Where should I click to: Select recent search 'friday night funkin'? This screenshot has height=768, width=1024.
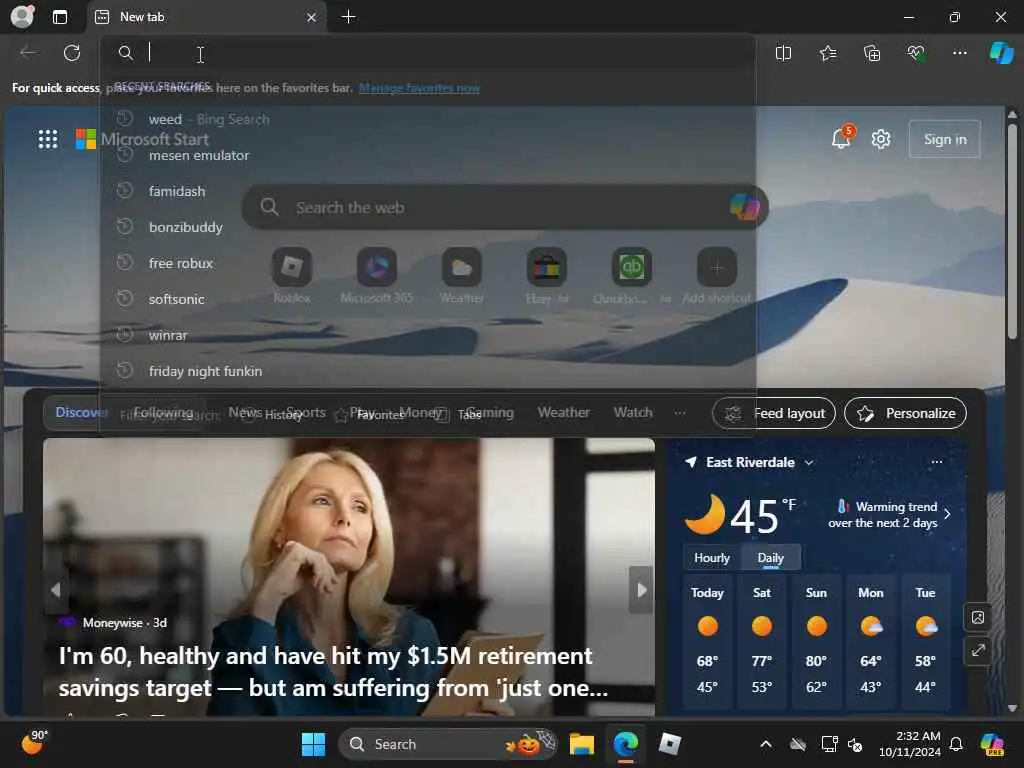pos(428,371)
